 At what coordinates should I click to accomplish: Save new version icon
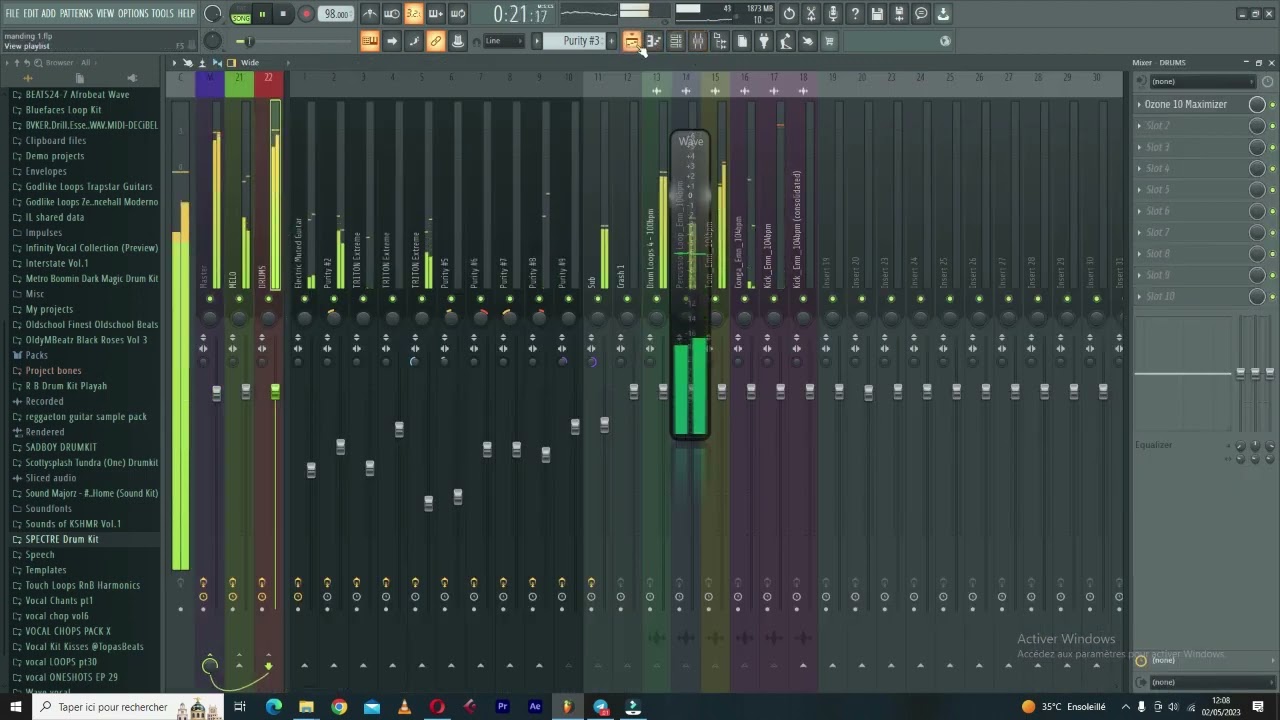coord(899,14)
